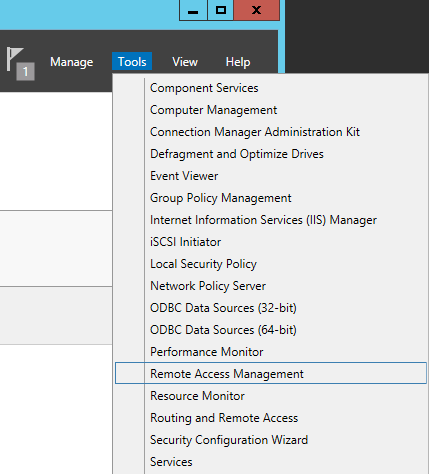Open Computer Management
Image resolution: width=429 pixels, height=474 pixels.
pos(213,110)
